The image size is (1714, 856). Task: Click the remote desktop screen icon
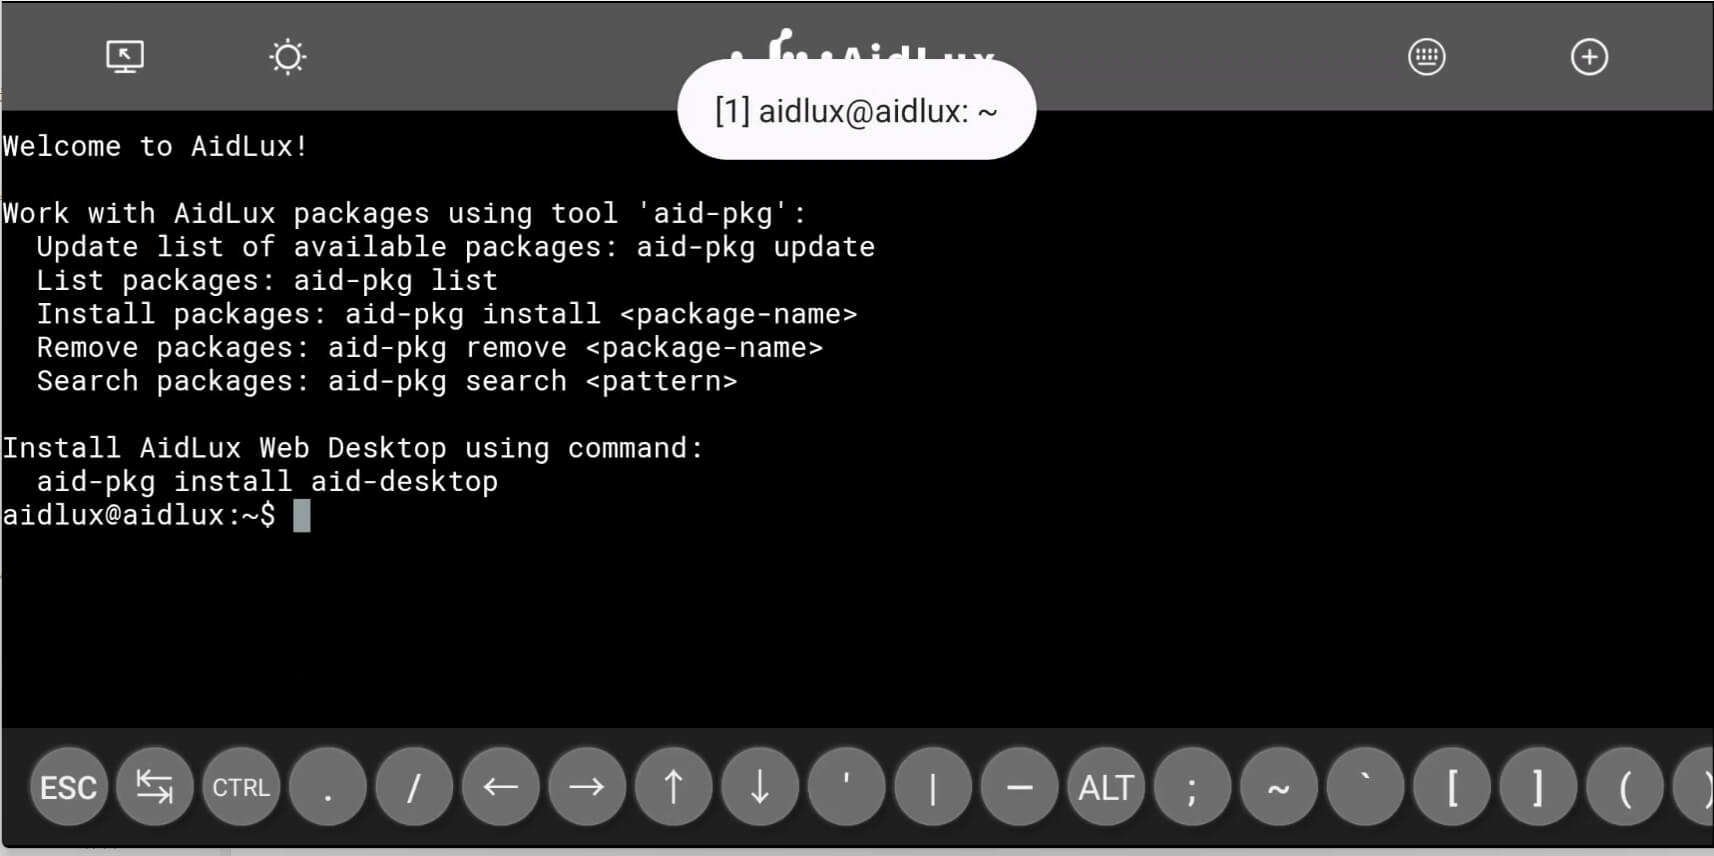pyautogui.click(x=125, y=57)
